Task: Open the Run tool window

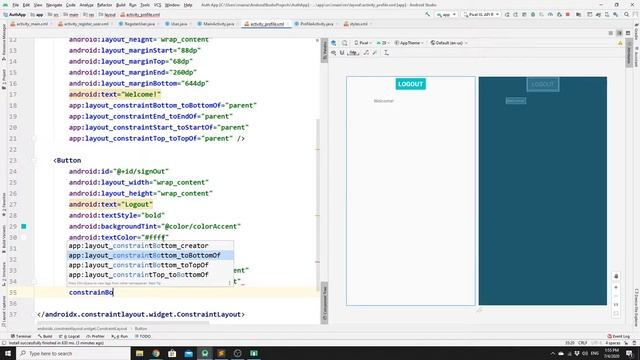Action: pos(120,336)
